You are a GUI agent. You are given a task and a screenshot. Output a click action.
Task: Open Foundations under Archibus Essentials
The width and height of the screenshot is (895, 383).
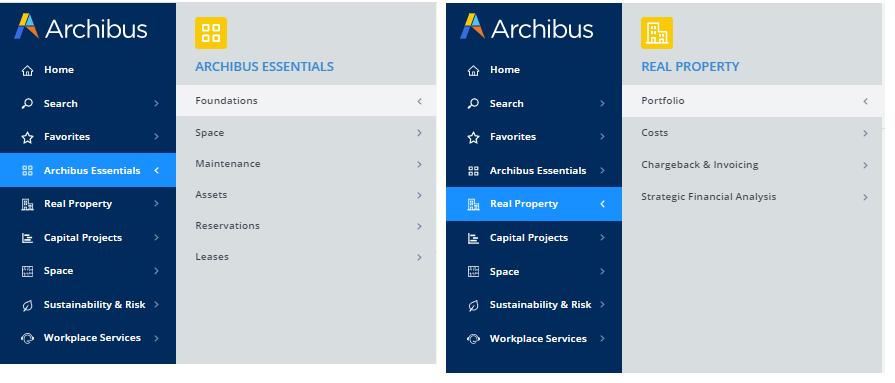pos(306,100)
